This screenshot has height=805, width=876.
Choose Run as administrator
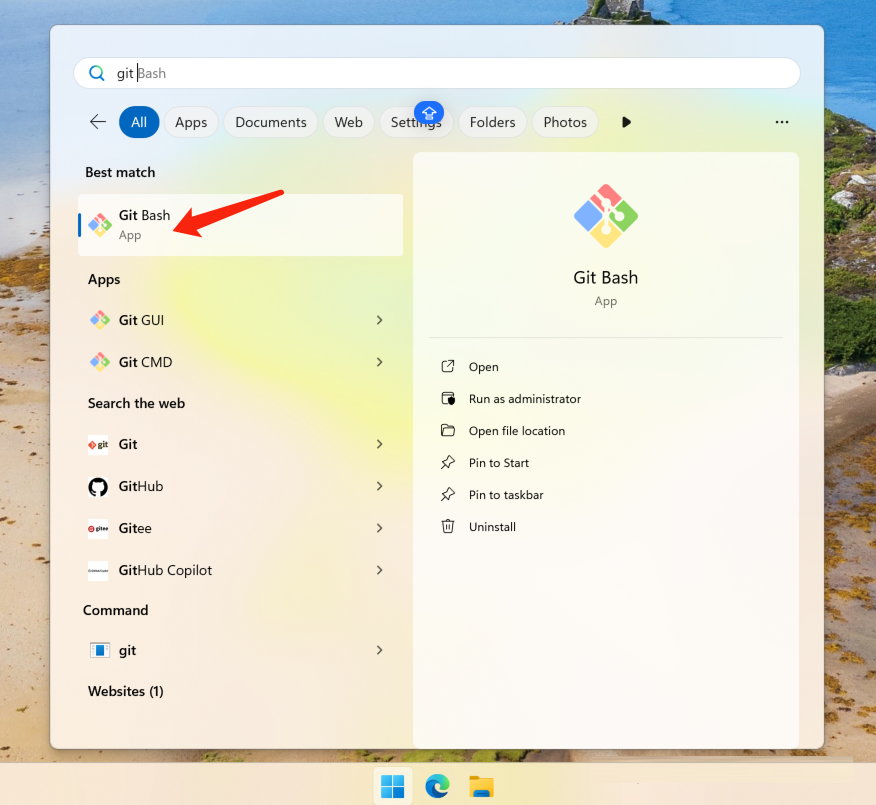[x=525, y=399]
